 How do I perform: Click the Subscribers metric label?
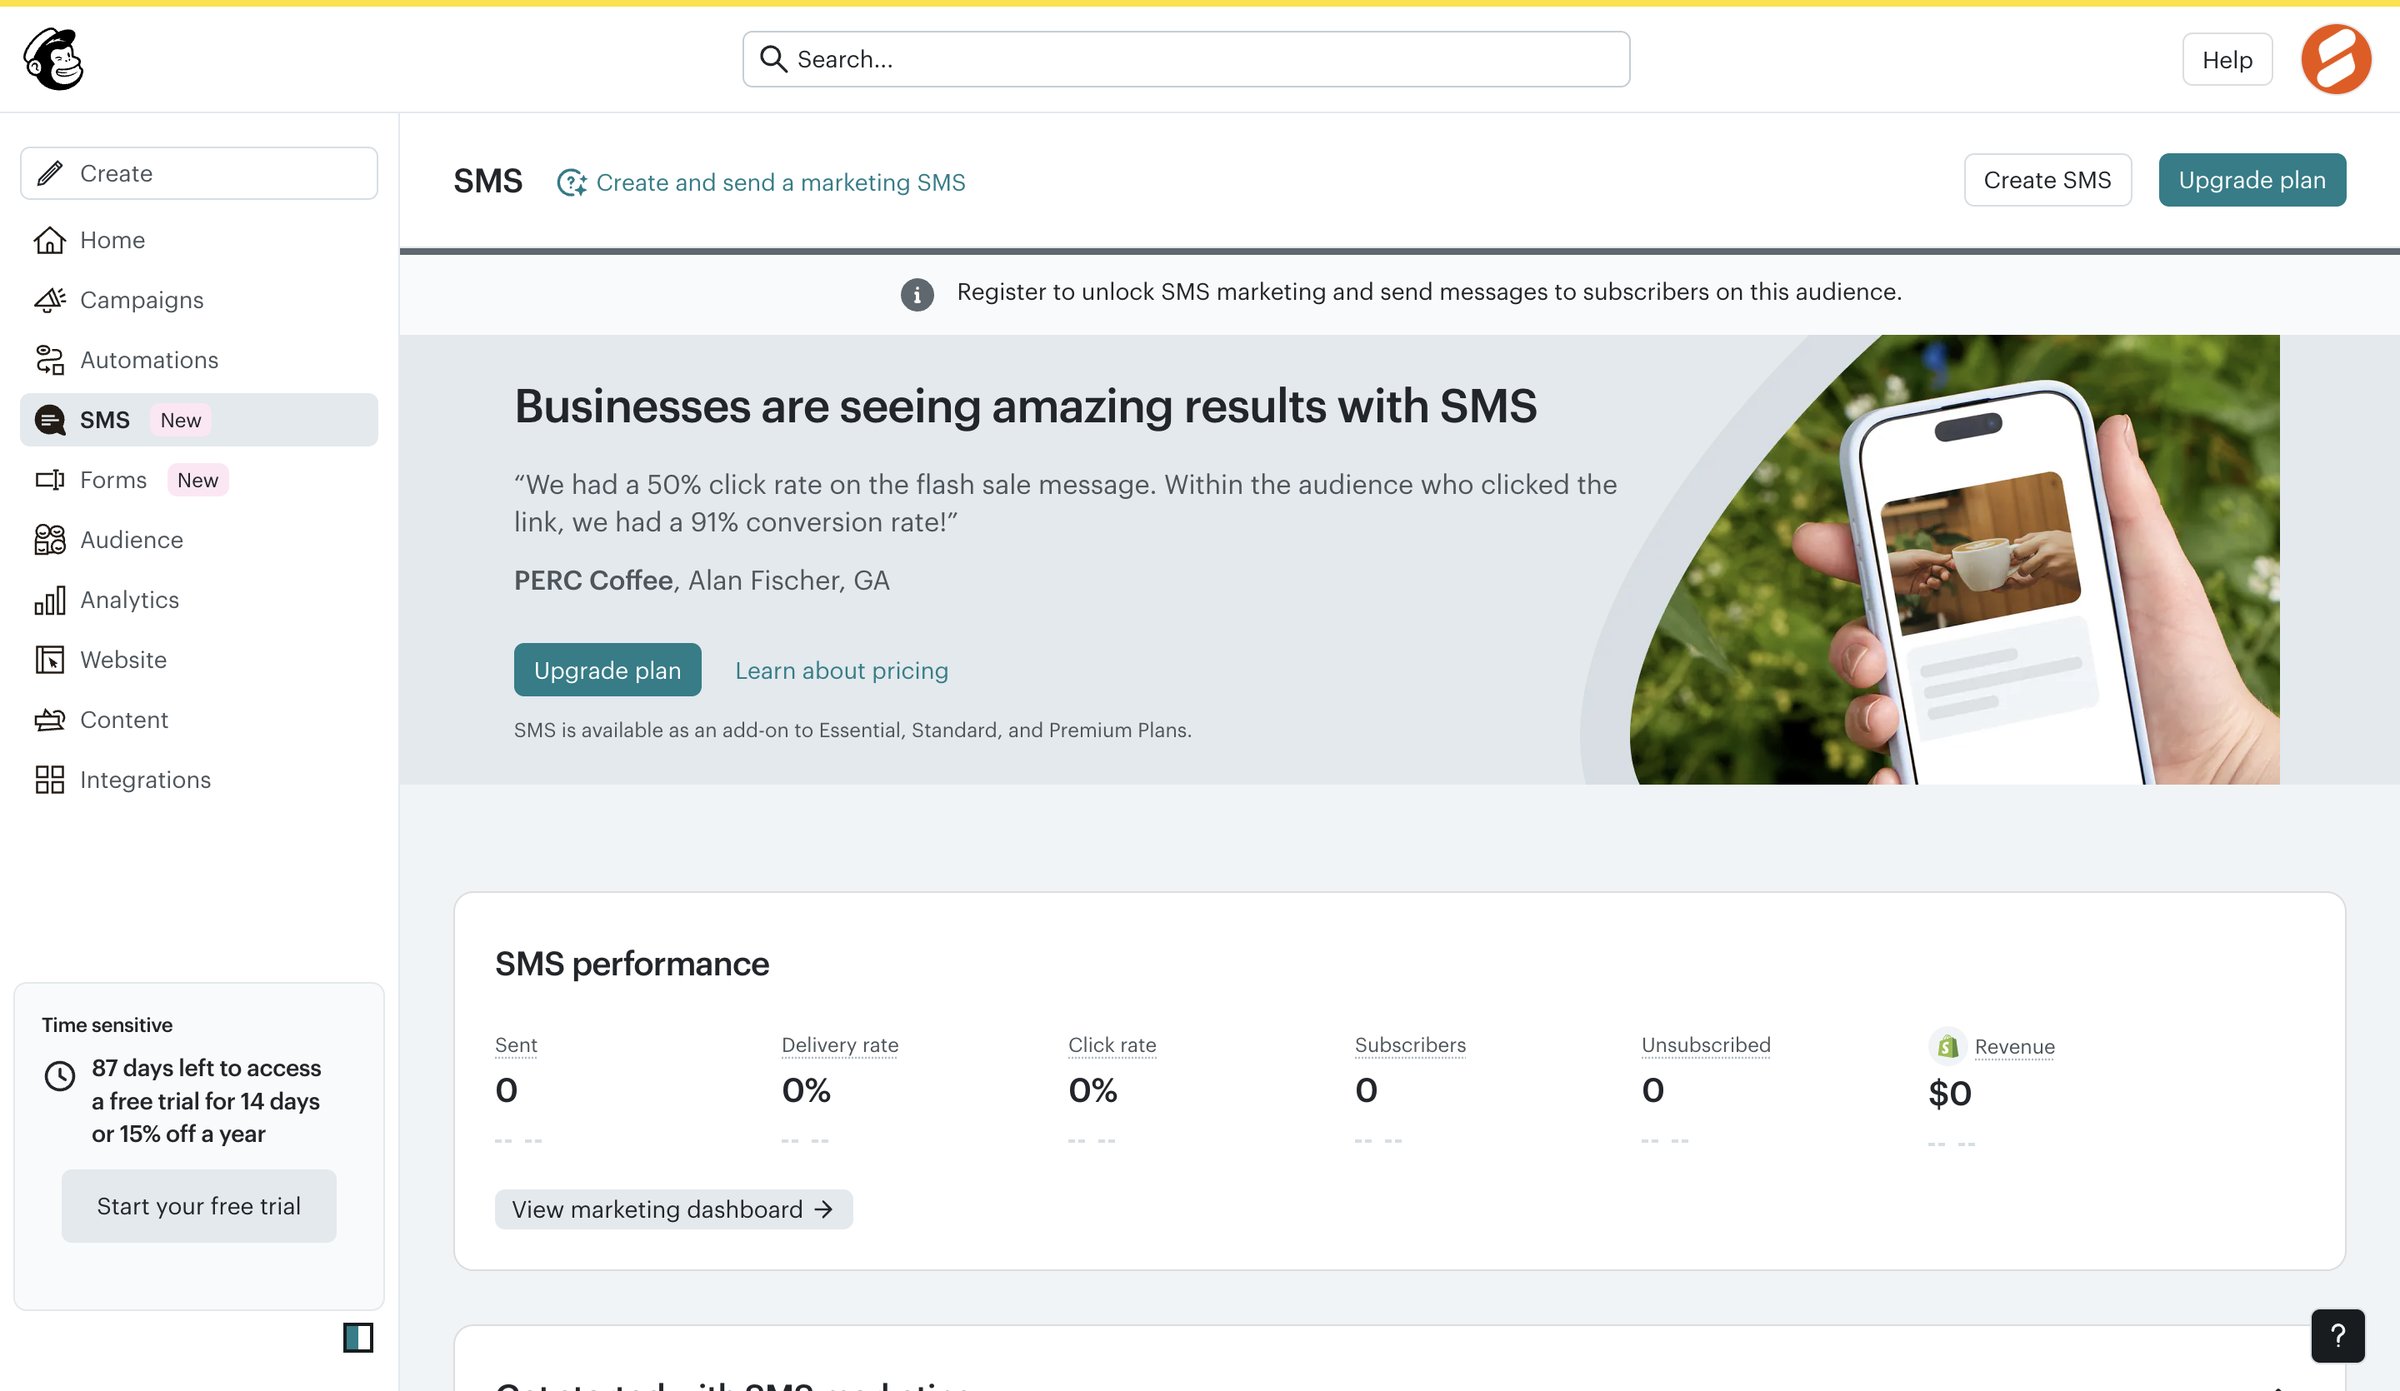coord(1410,1045)
